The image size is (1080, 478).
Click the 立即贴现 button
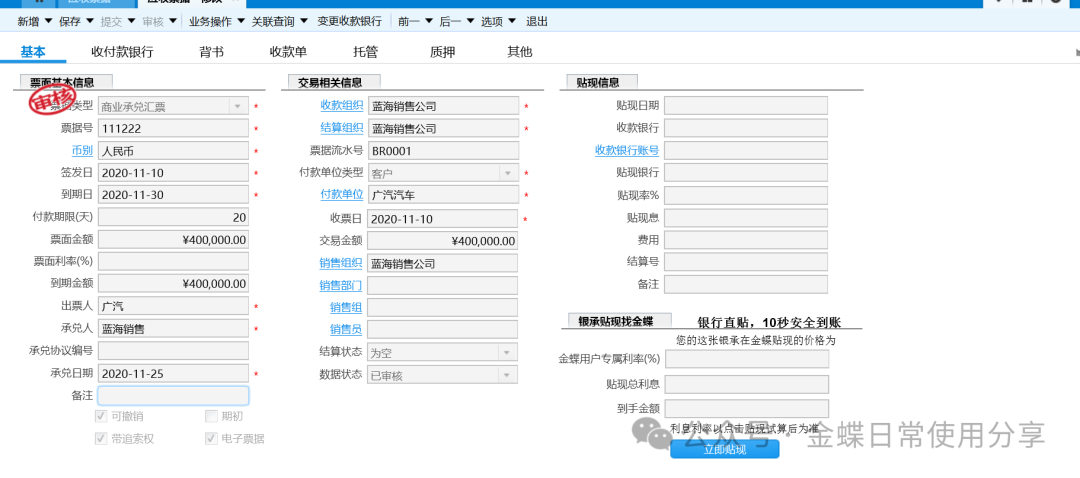tap(724, 449)
